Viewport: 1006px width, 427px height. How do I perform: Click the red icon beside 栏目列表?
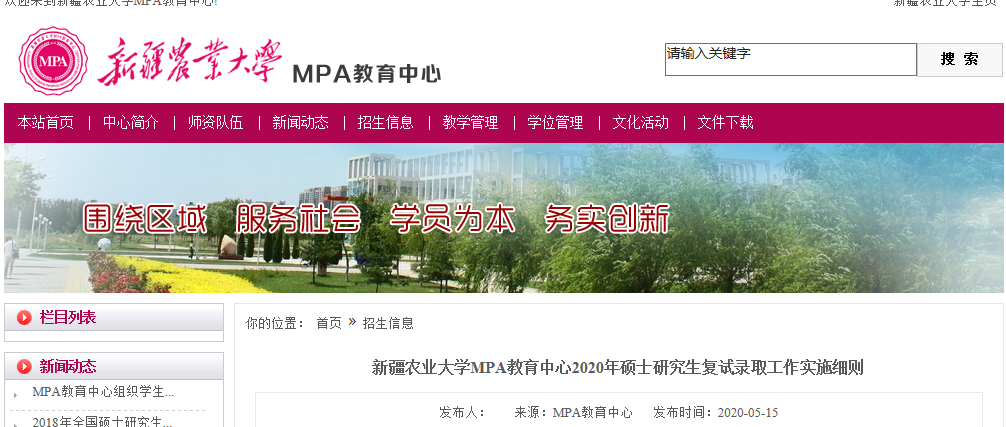tap(24, 317)
